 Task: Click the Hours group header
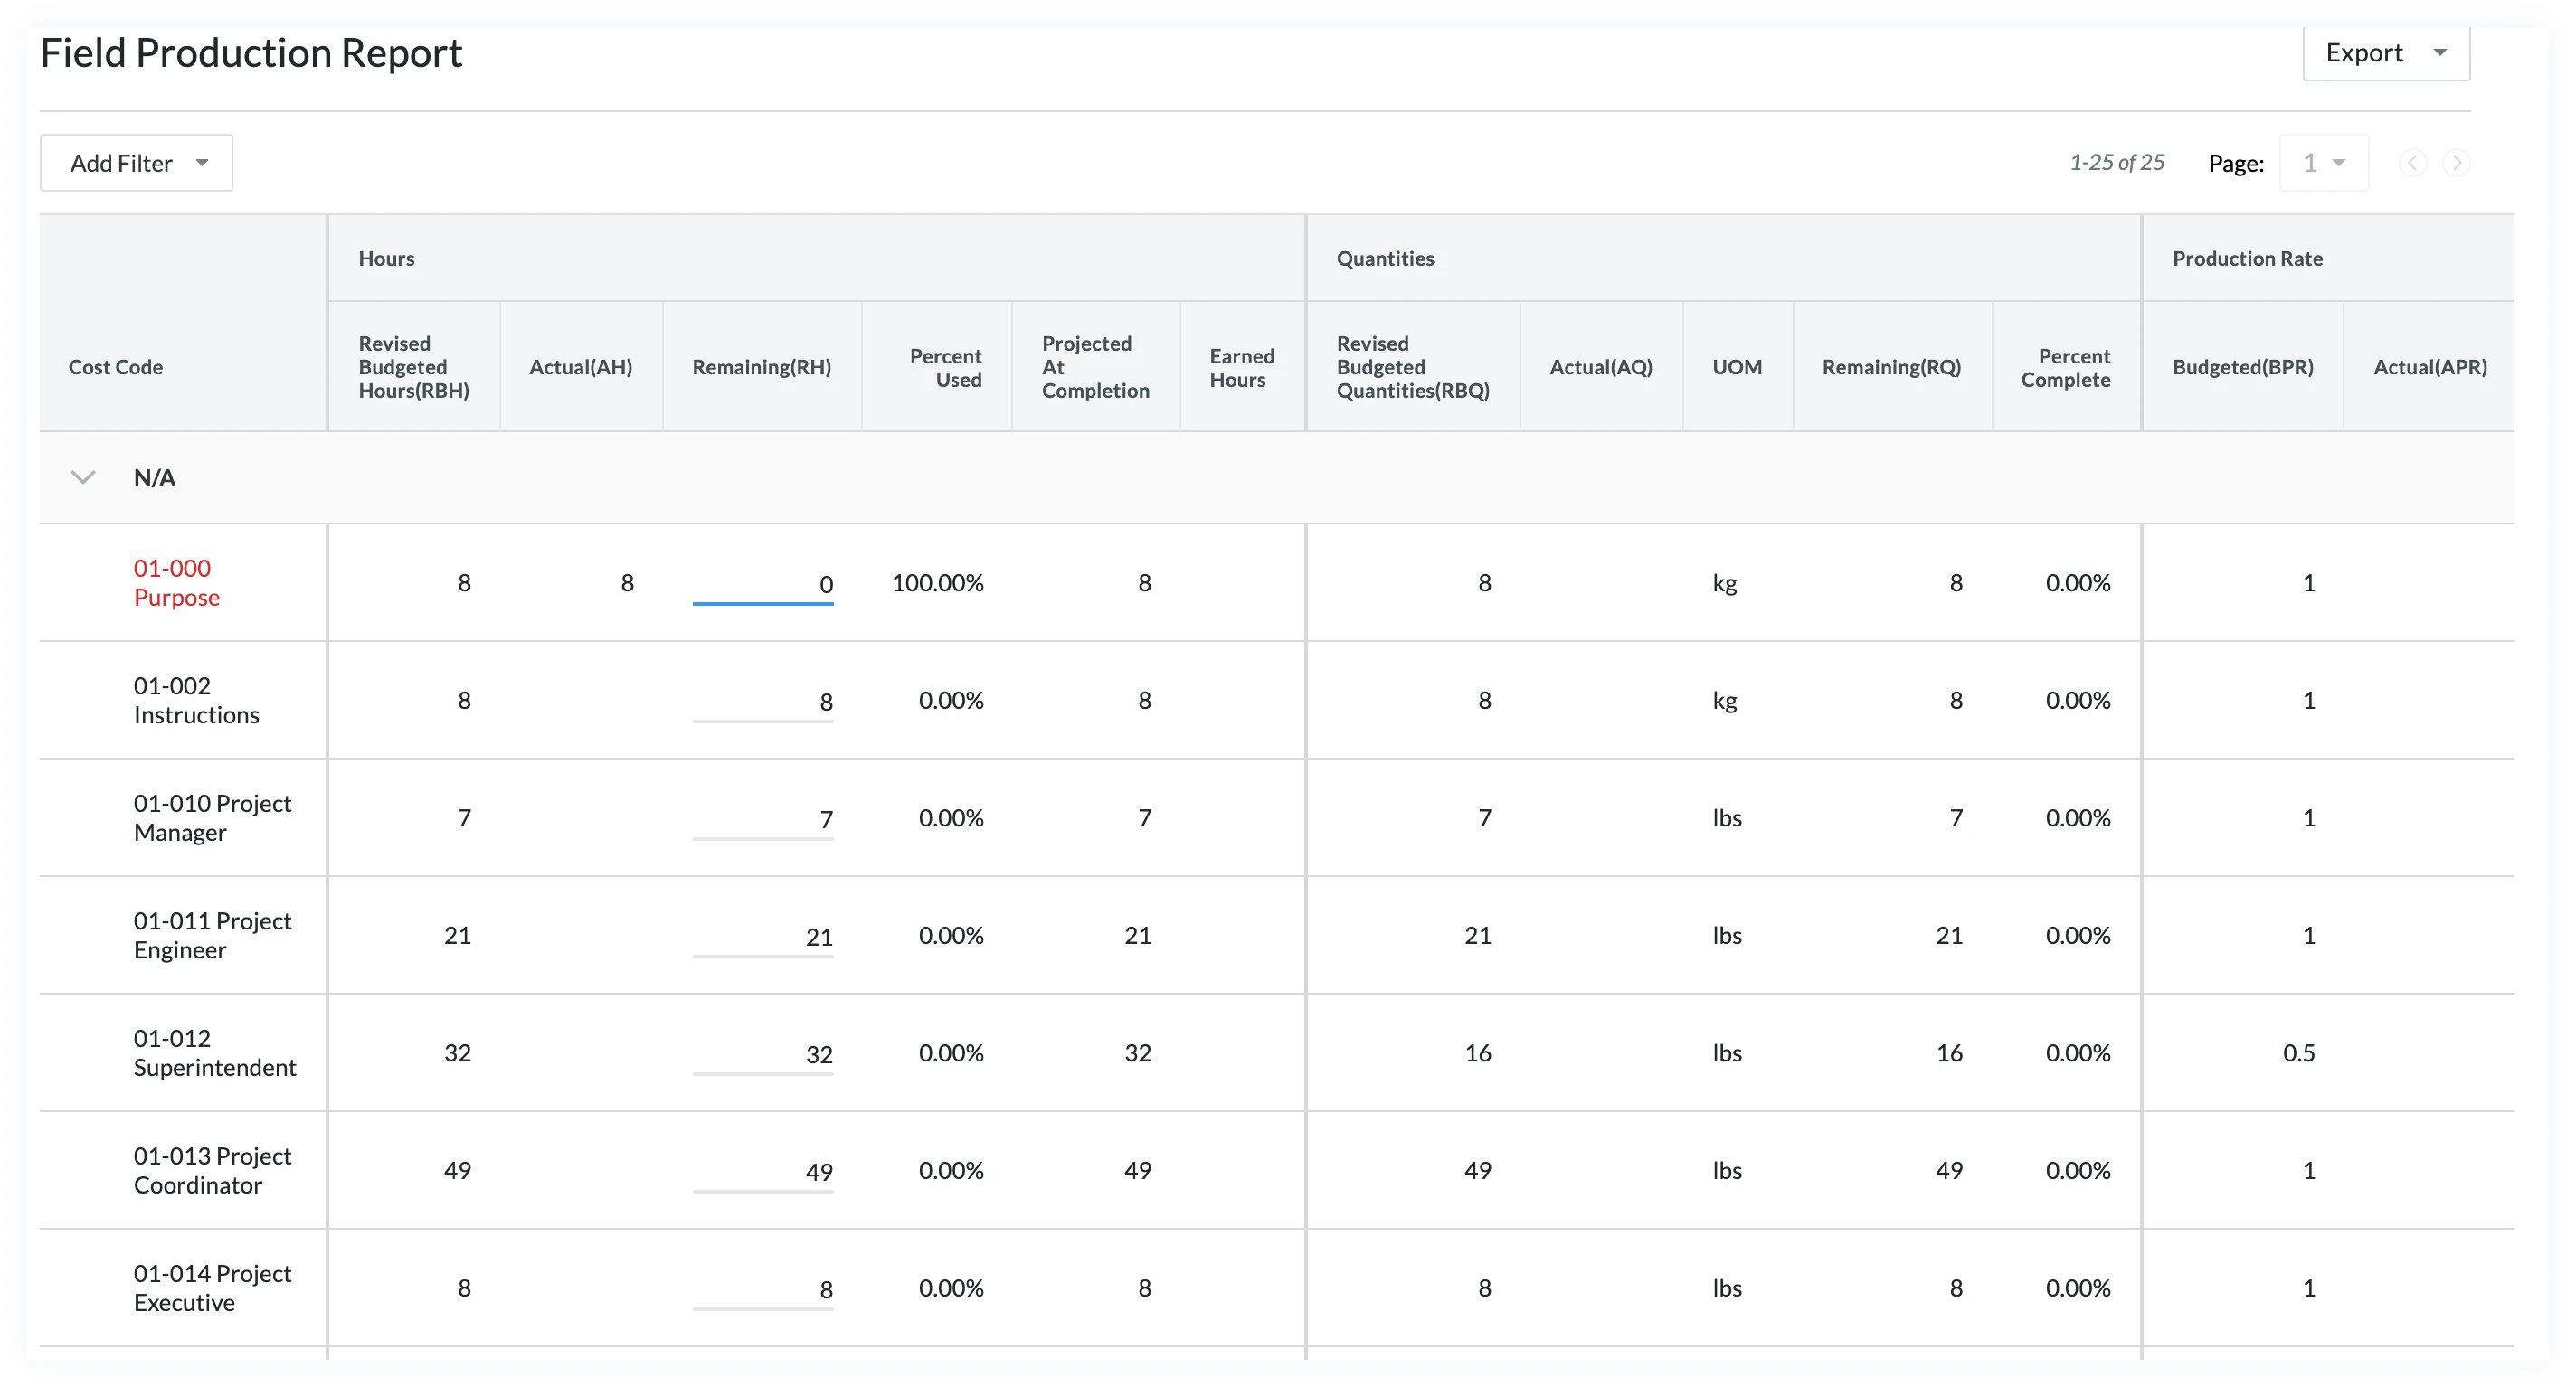(x=387, y=259)
